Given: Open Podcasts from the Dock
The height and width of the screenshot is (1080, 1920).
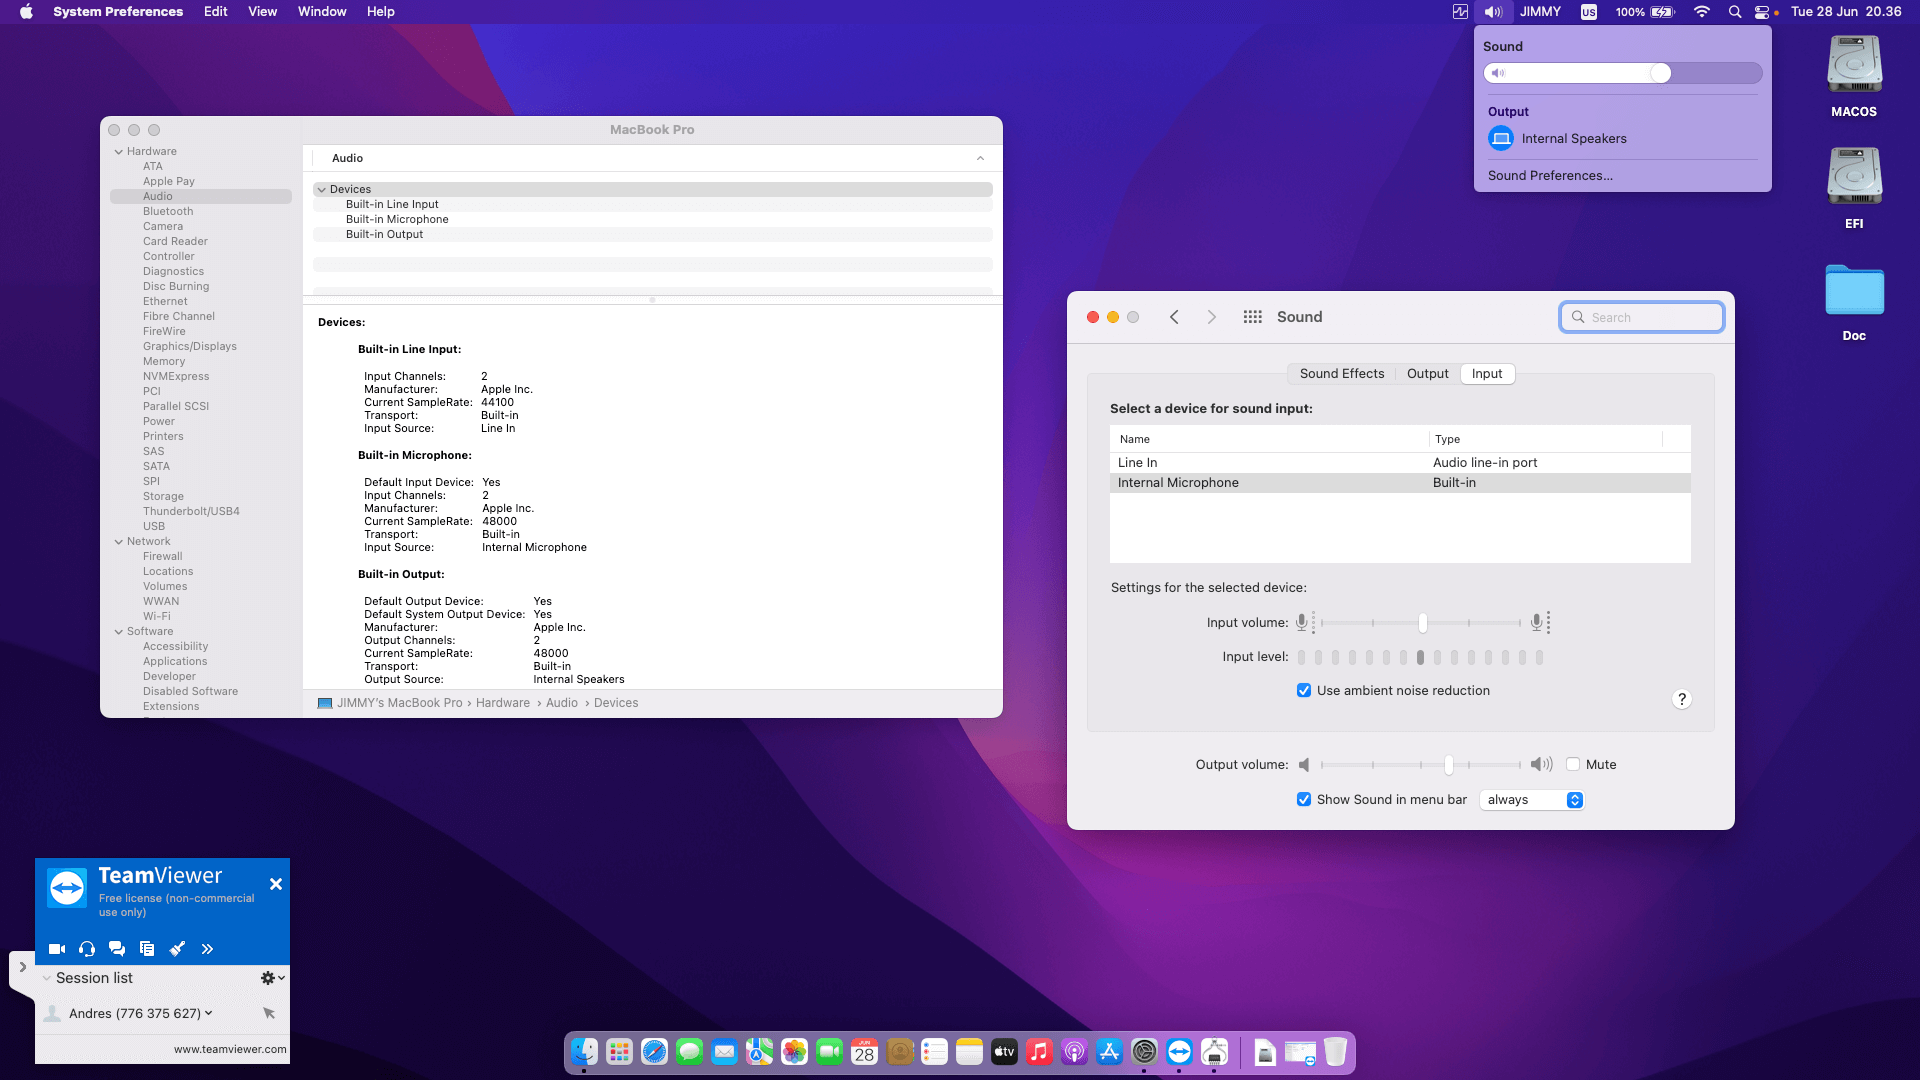Looking at the screenshot, I should [1075, 1052].
